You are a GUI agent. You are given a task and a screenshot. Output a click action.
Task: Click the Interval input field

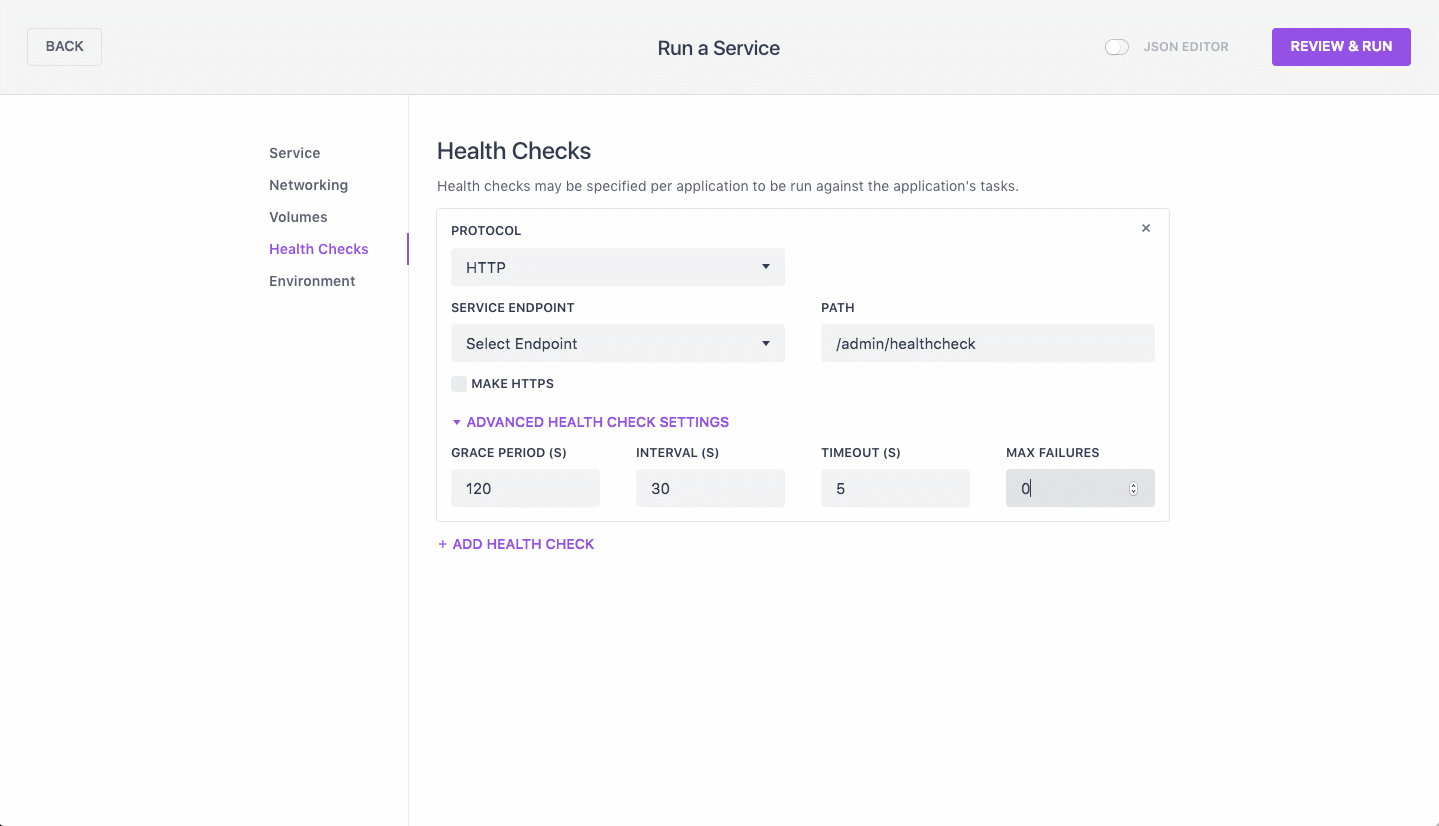click(710, 488)
